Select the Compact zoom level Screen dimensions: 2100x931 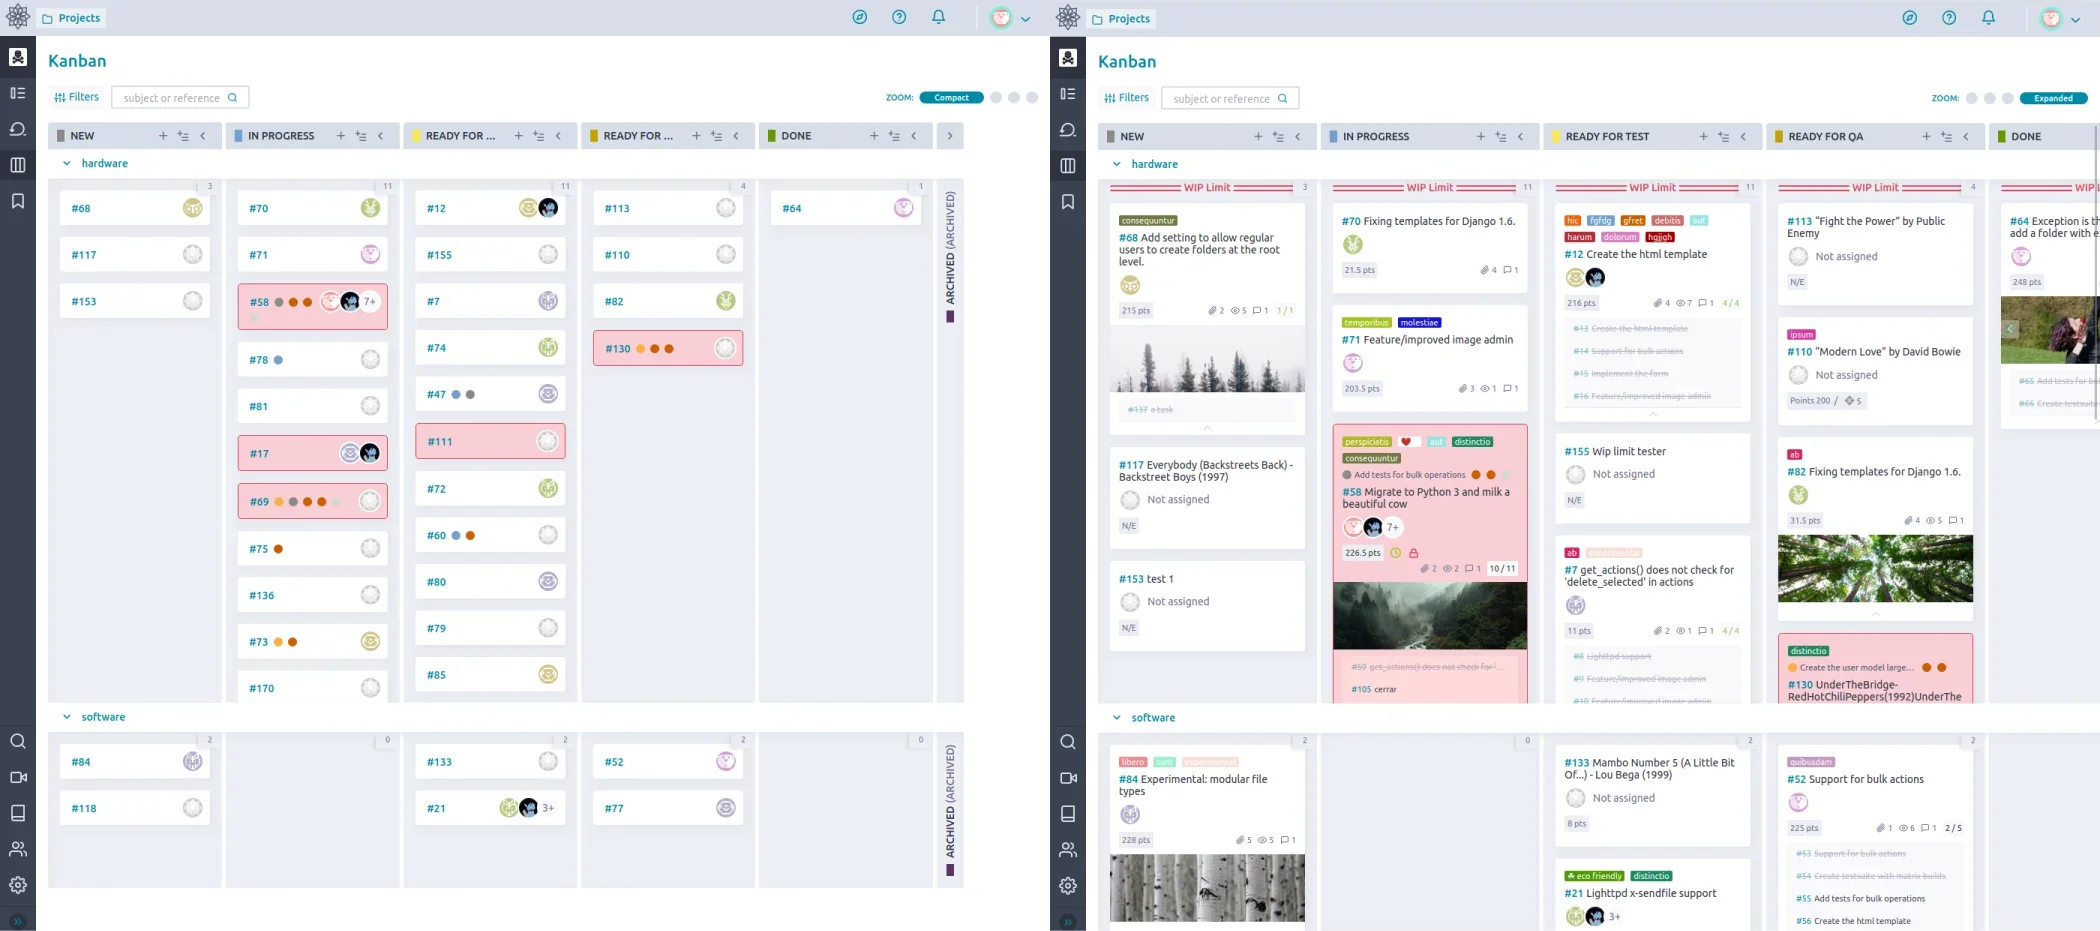tap(950, 97)
